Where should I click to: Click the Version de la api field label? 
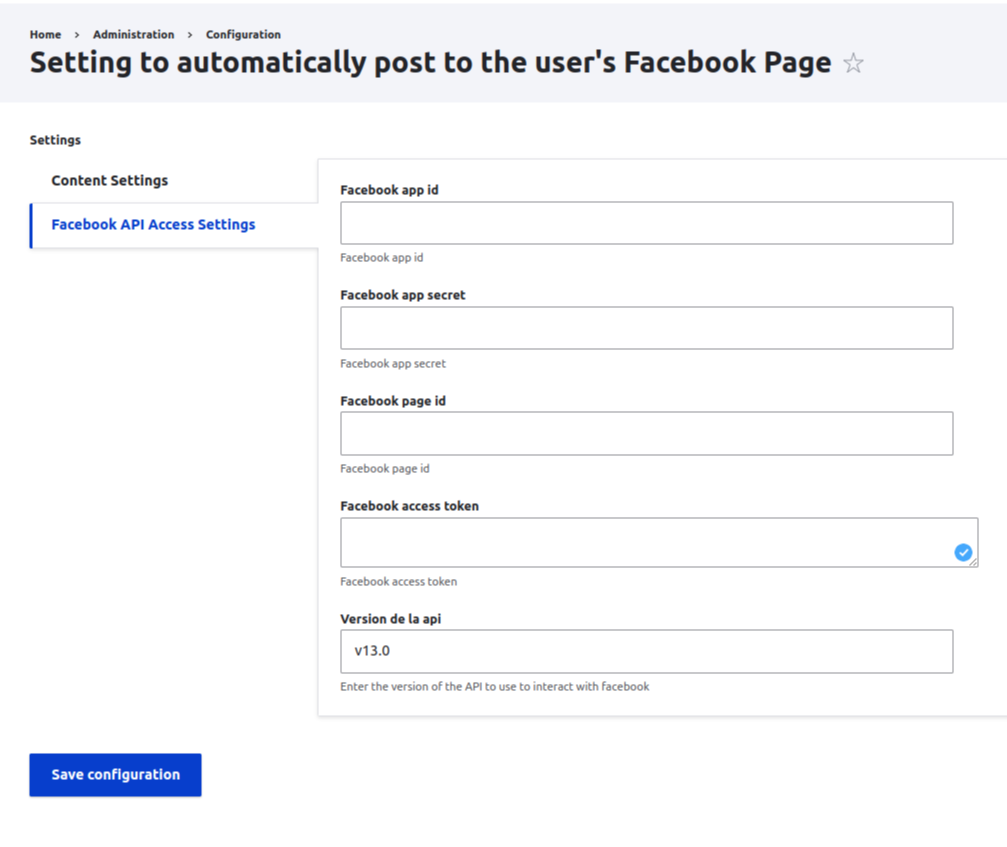point(389,618)
